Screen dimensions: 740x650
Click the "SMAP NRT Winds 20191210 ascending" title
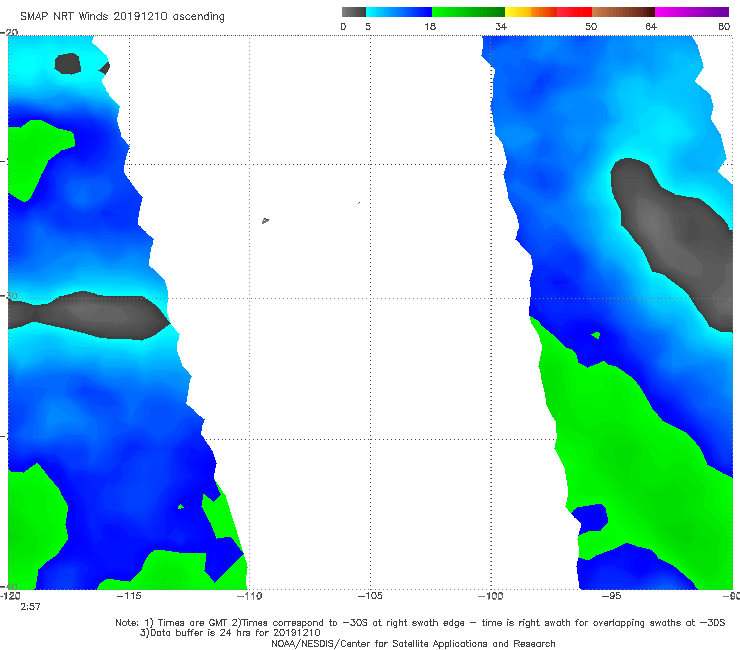[122, 17]
